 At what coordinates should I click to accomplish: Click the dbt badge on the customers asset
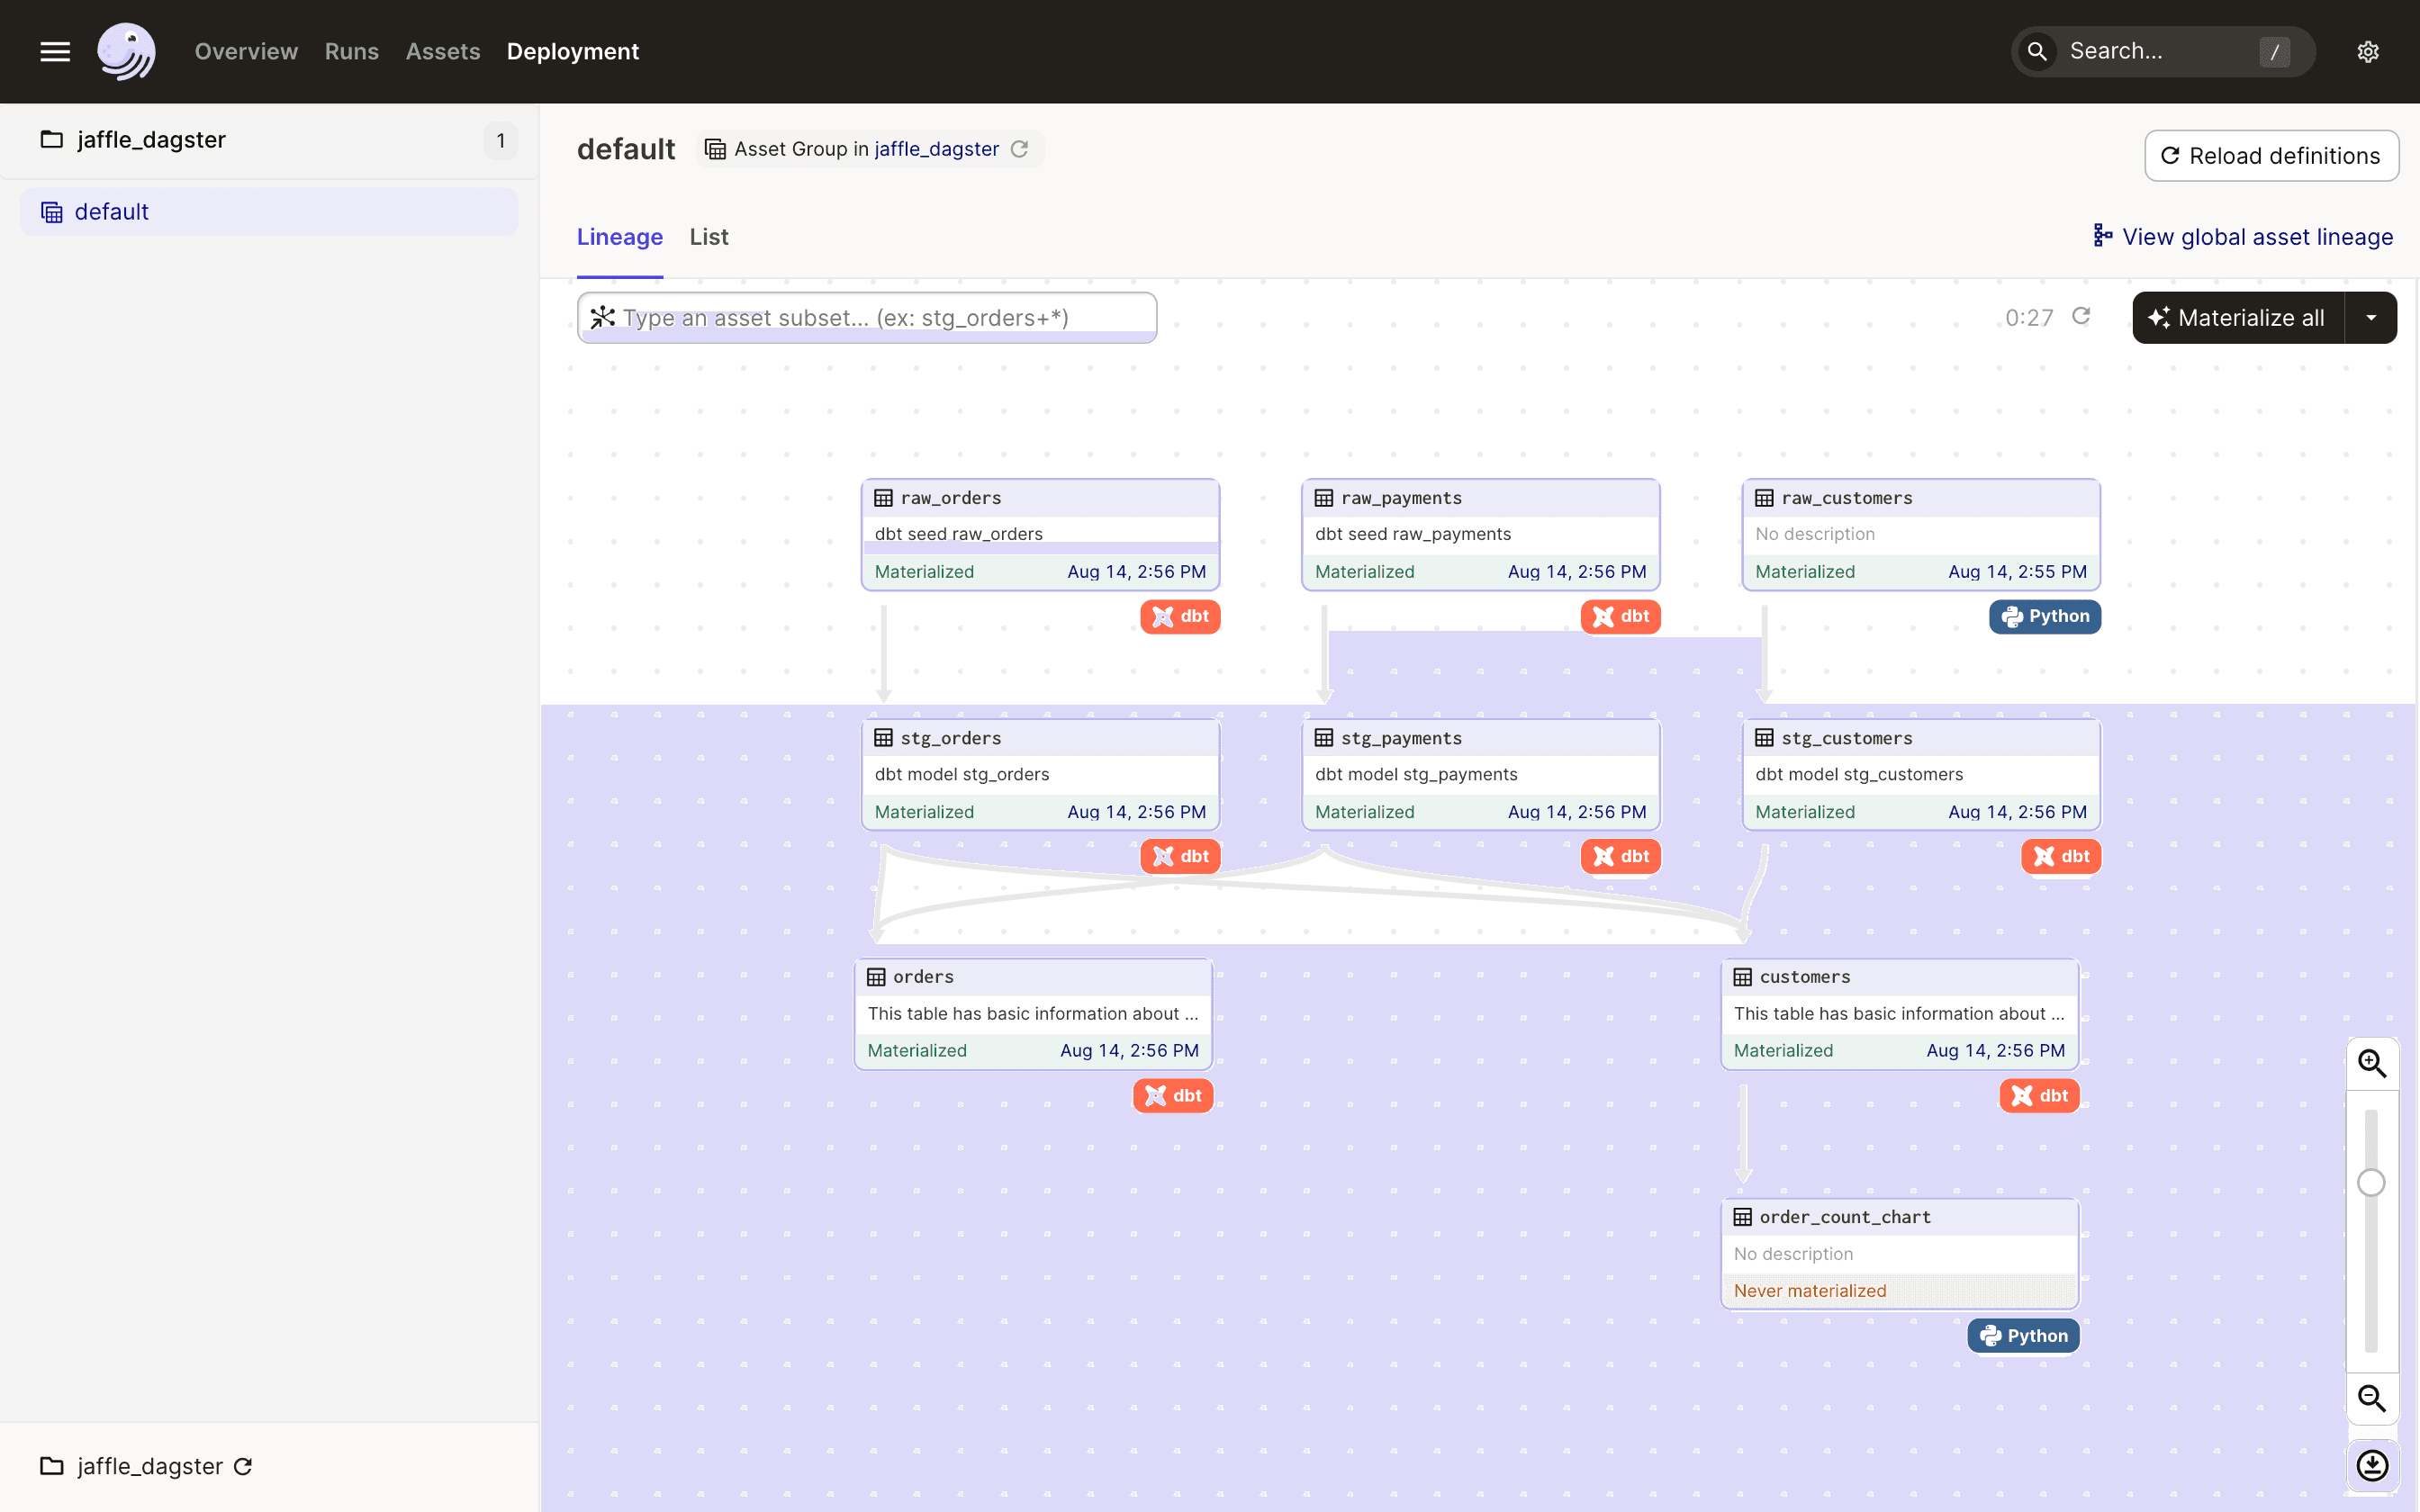click(2038, 1095)
